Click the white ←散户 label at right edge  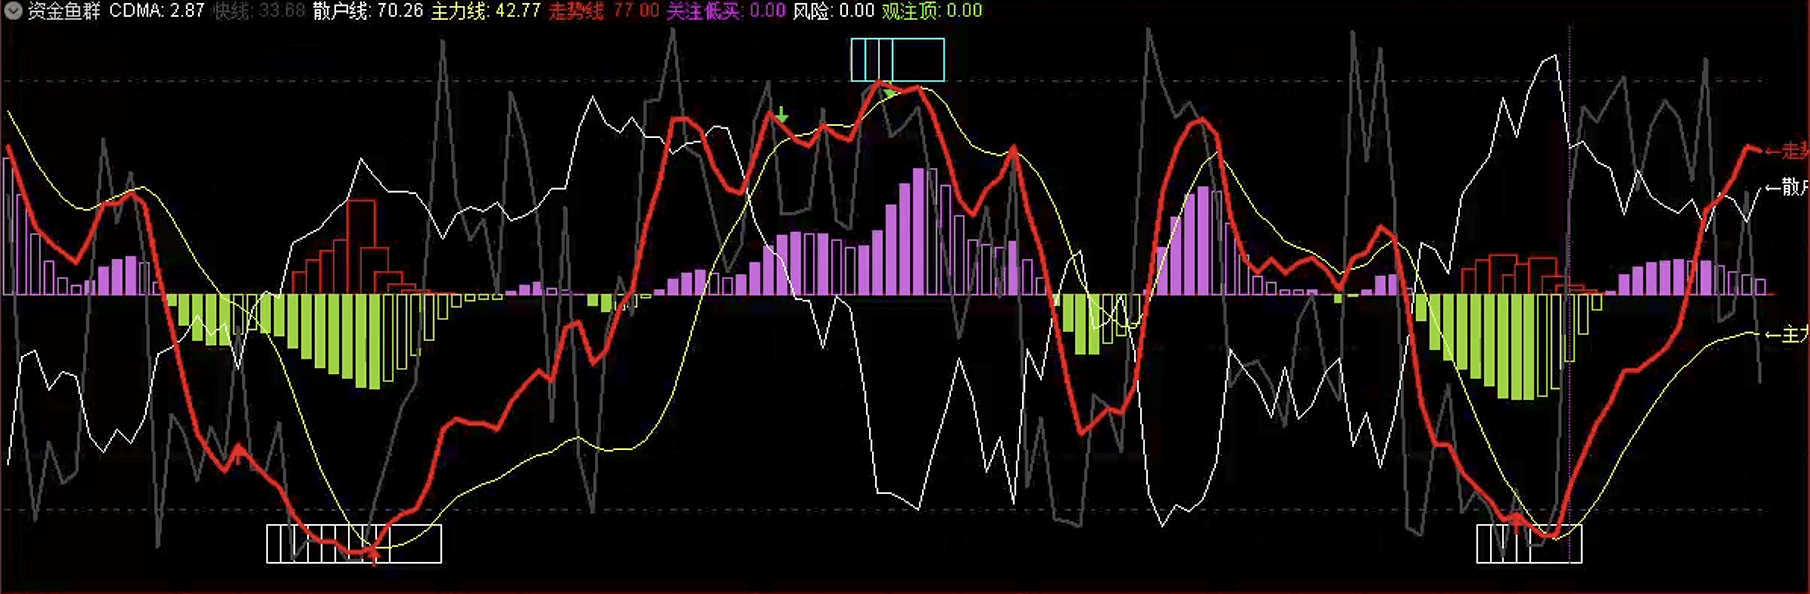pos(1787,187)
